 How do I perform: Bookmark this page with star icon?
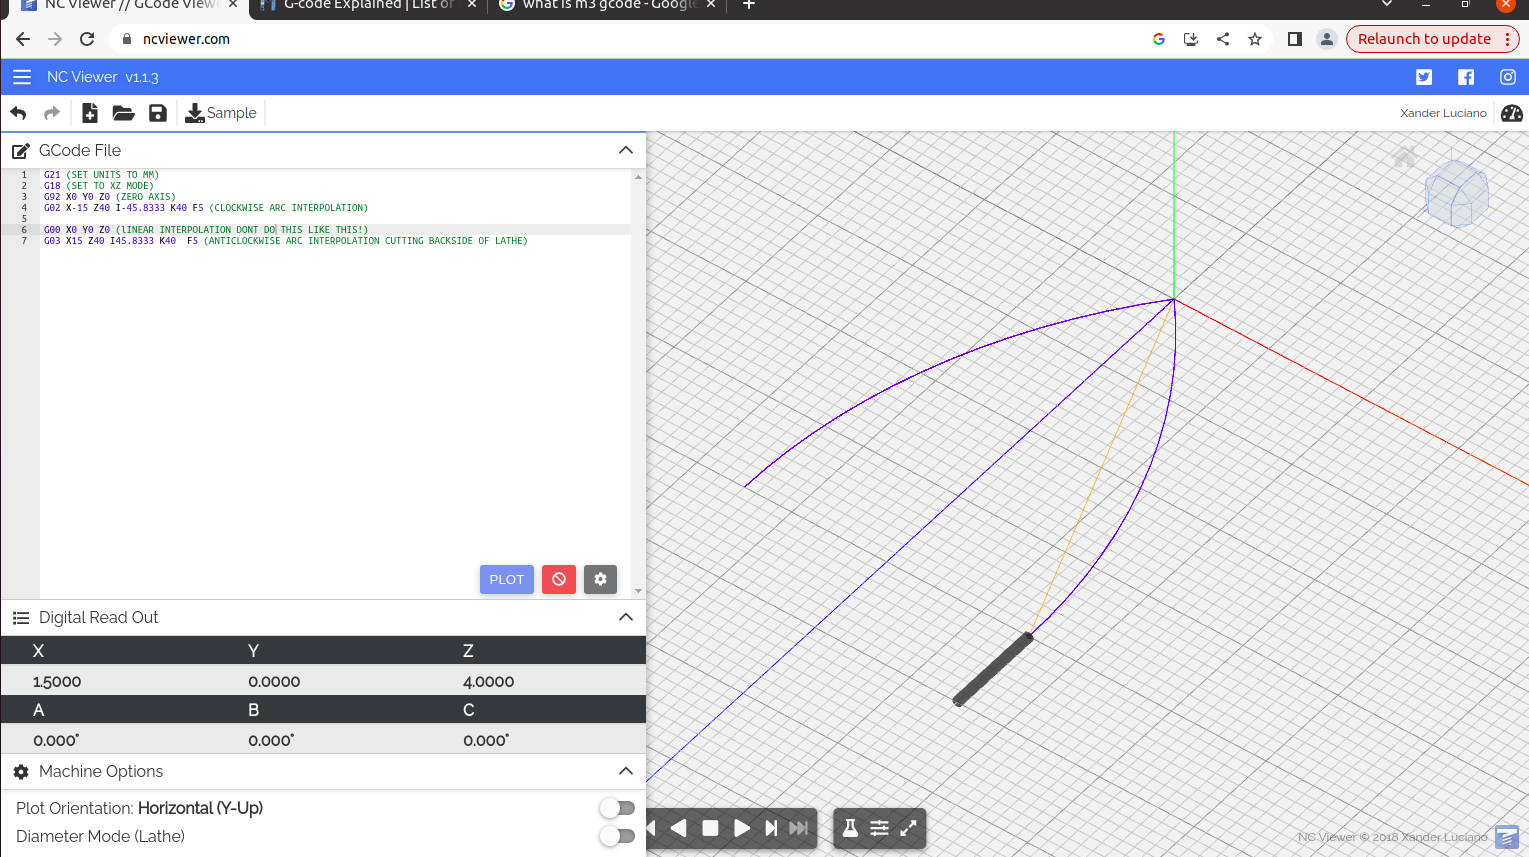click(x=1255, y=39)
